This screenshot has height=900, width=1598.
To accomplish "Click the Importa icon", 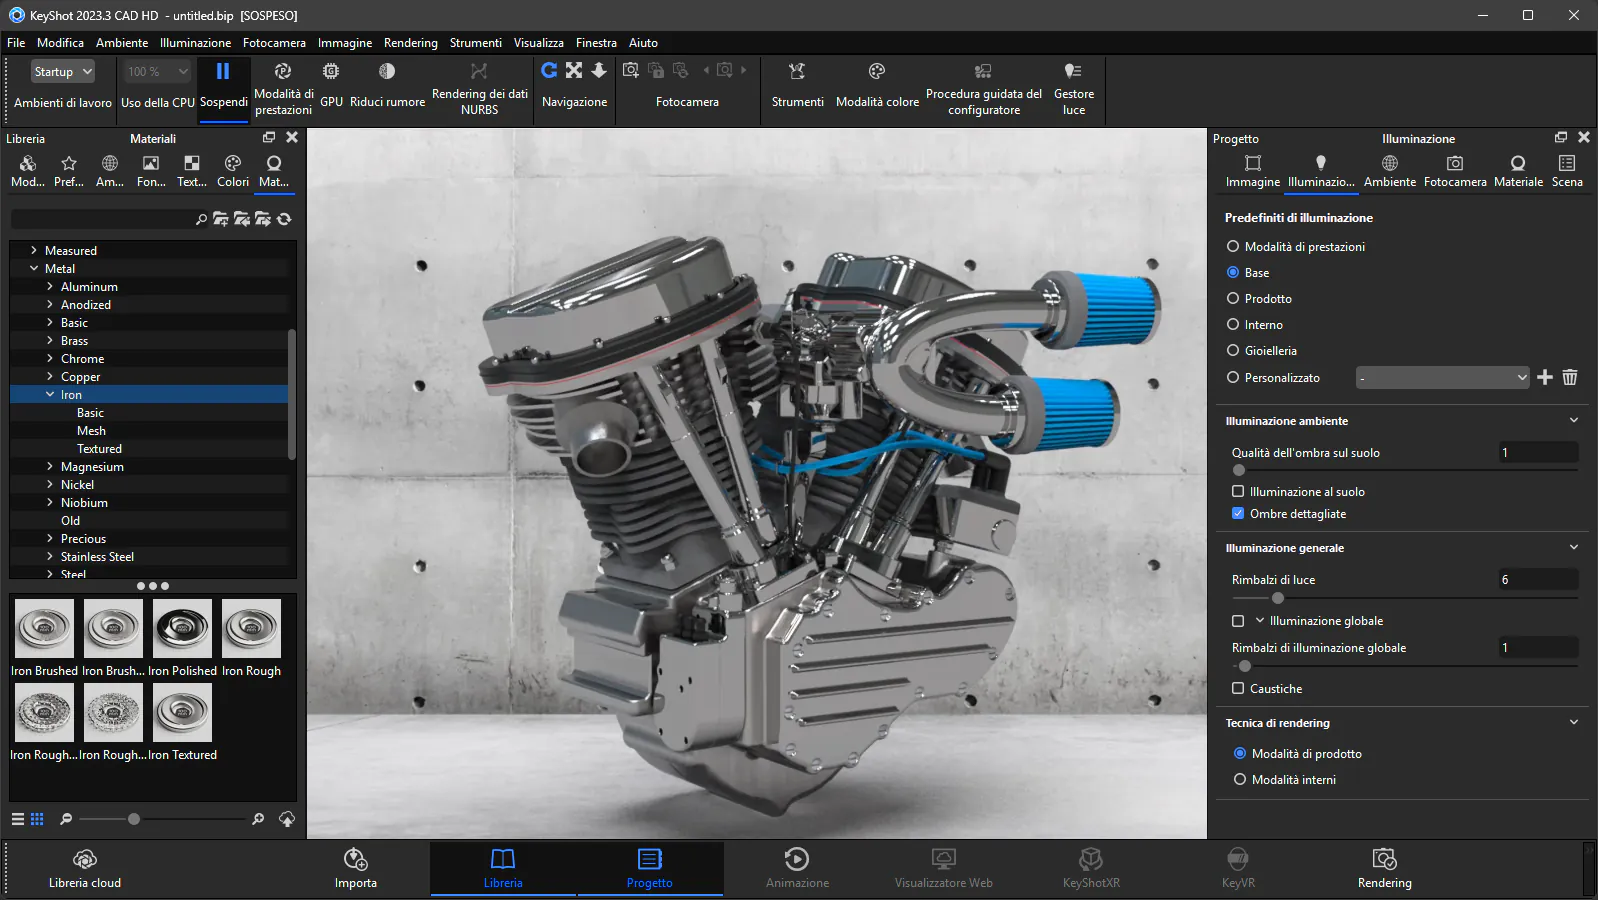I will tap(356, 860).
